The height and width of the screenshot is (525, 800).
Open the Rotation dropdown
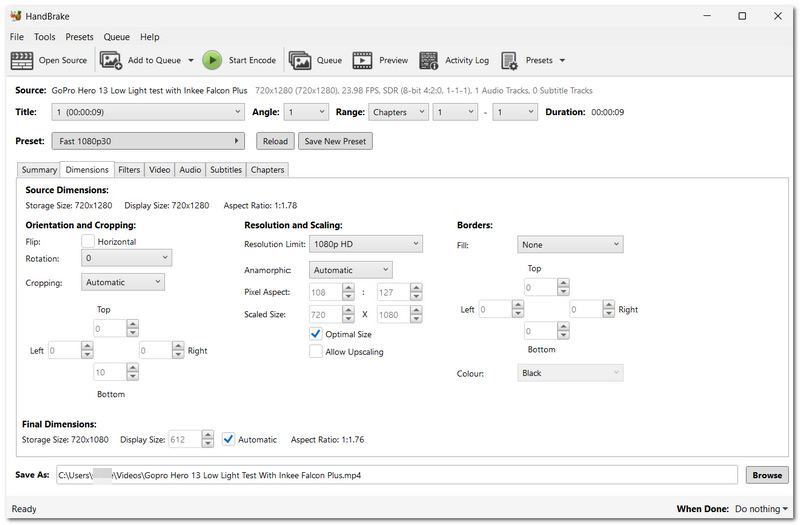click(x=127, y=258)
